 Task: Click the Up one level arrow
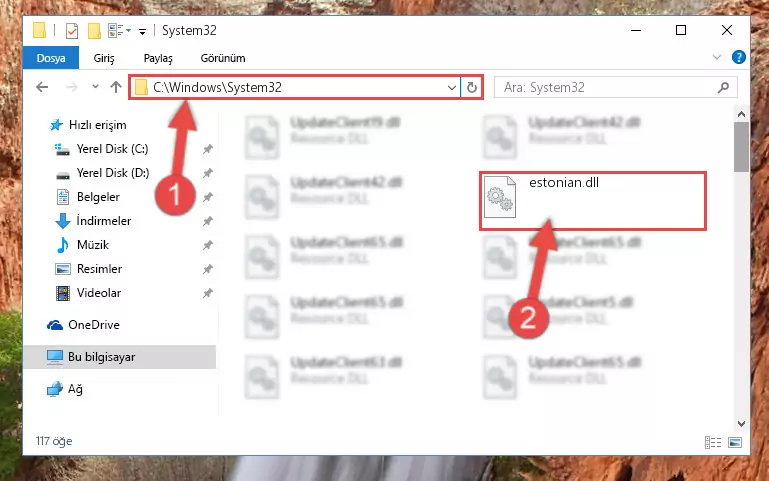[x=116, y=87]
